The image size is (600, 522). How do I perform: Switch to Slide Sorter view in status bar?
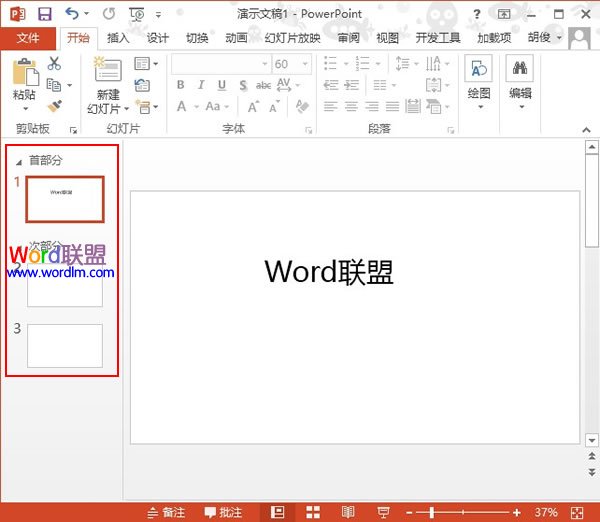click(x=313, y=512)
